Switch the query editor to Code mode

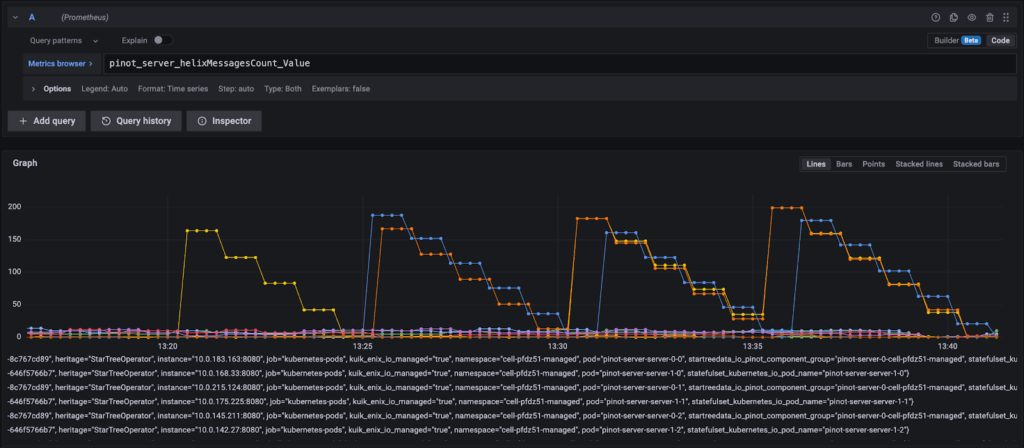click(x=999, y=41)
